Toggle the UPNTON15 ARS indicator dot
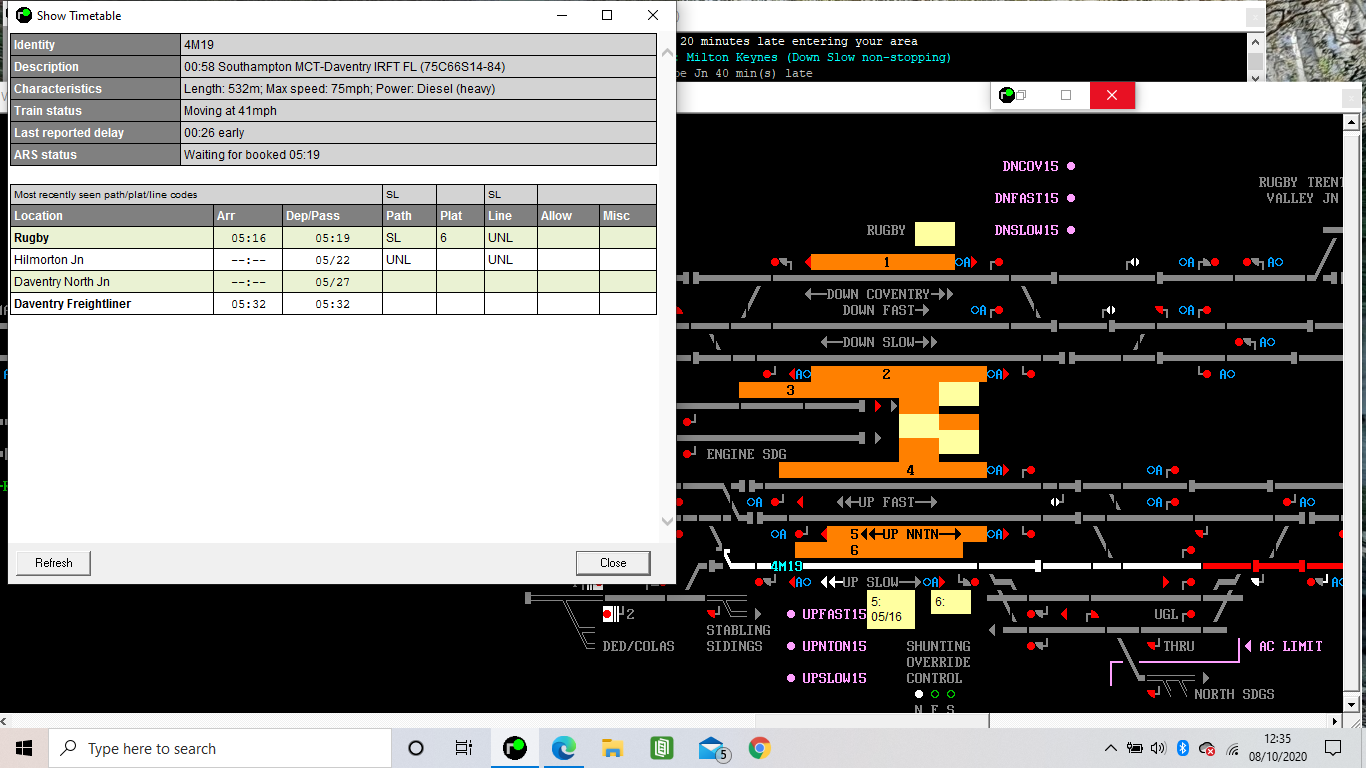Viewport: 1366px width, 768px height. tap(791, 646)
